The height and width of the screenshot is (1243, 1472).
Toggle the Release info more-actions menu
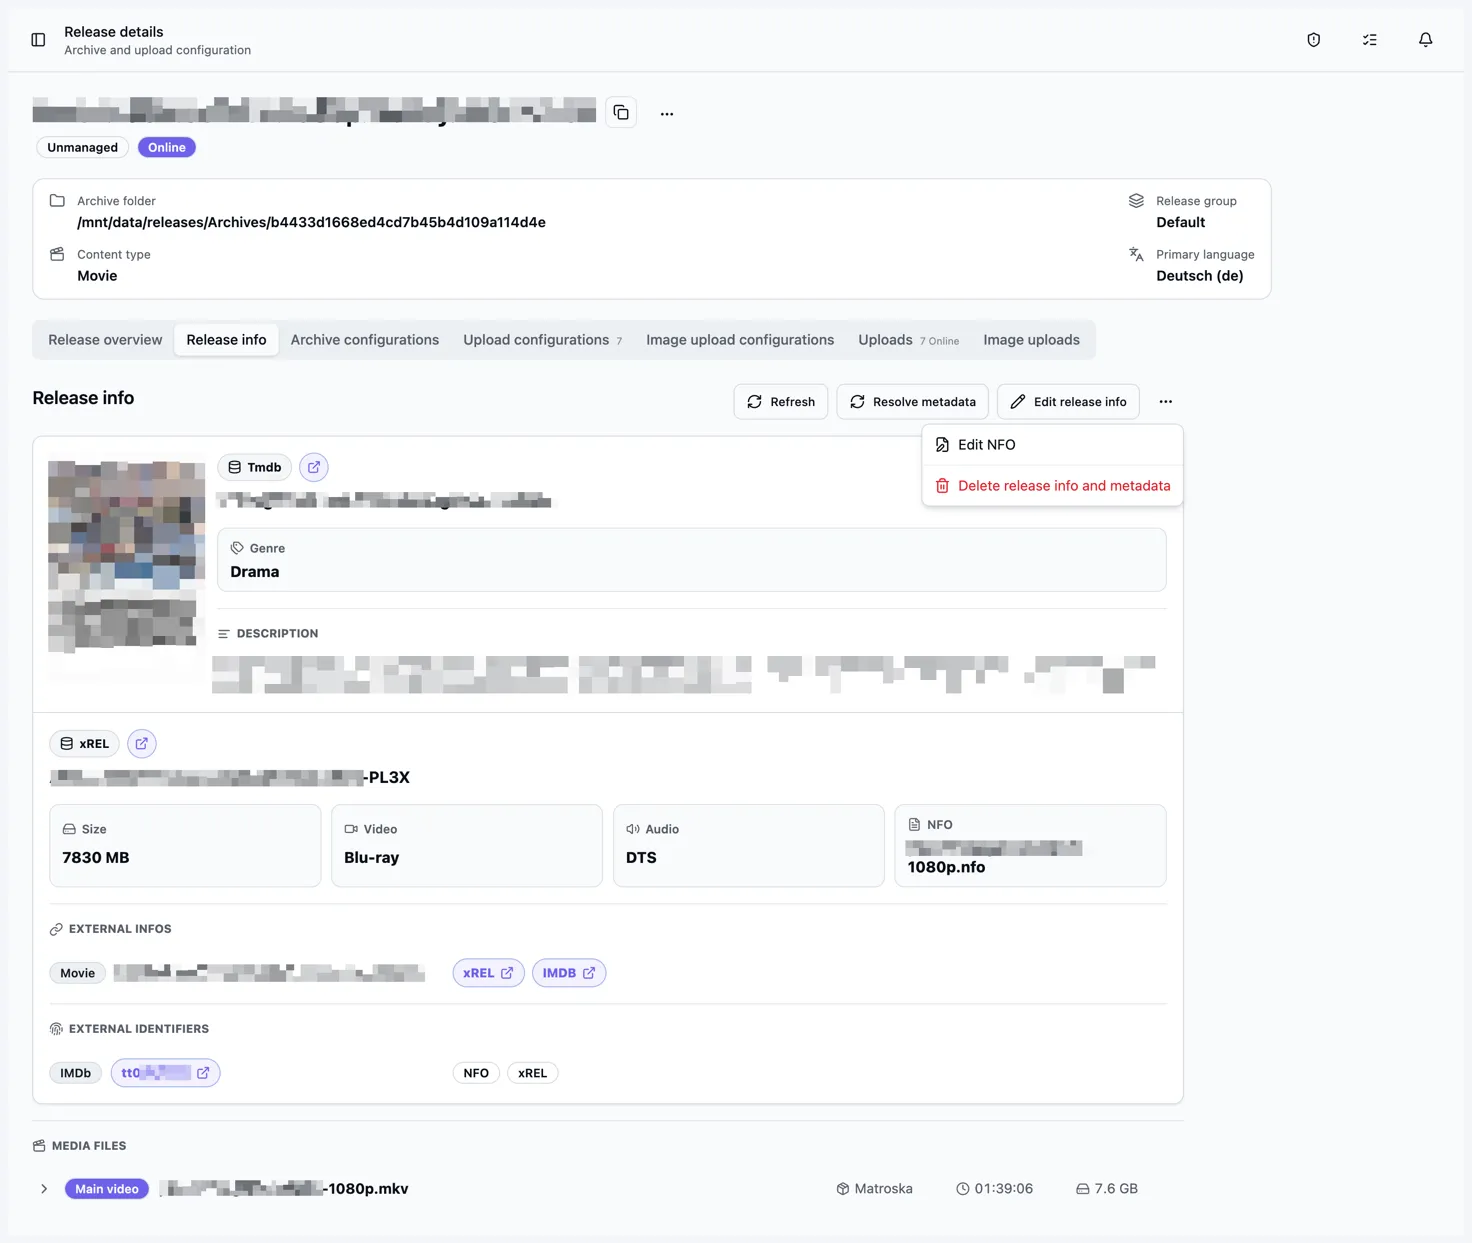(x=1166, y=402)
